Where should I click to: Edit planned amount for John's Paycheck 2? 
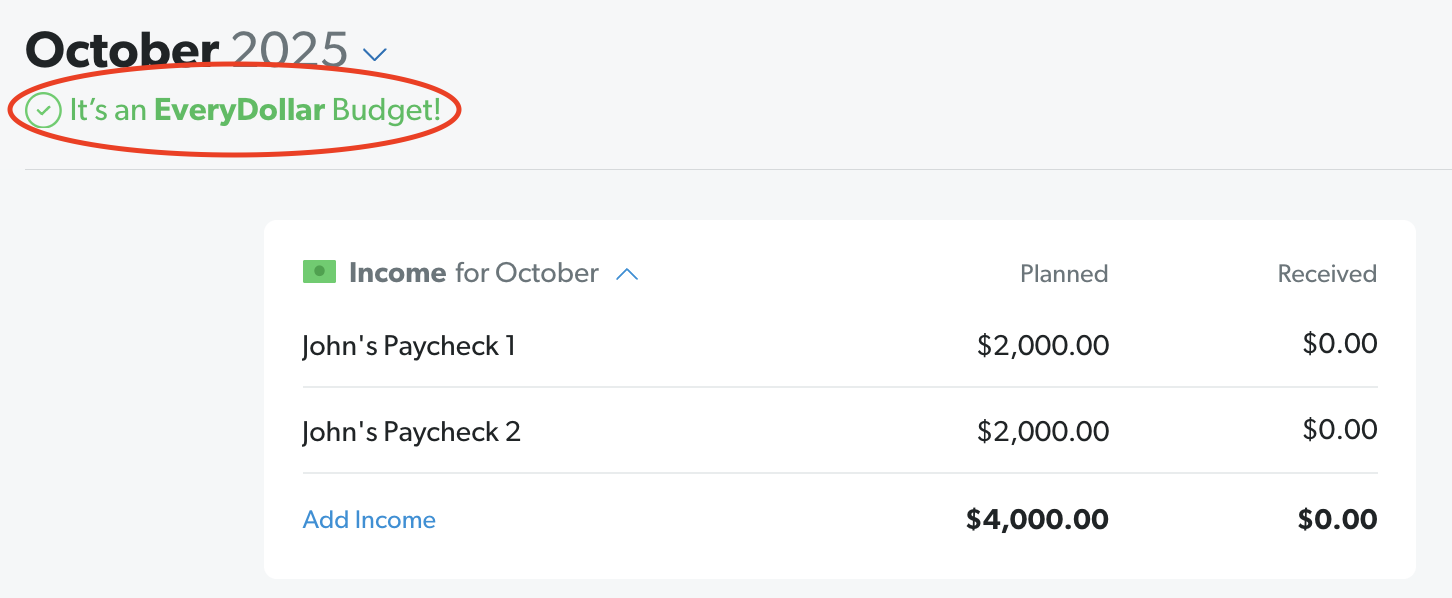[x=1044, y=430]
